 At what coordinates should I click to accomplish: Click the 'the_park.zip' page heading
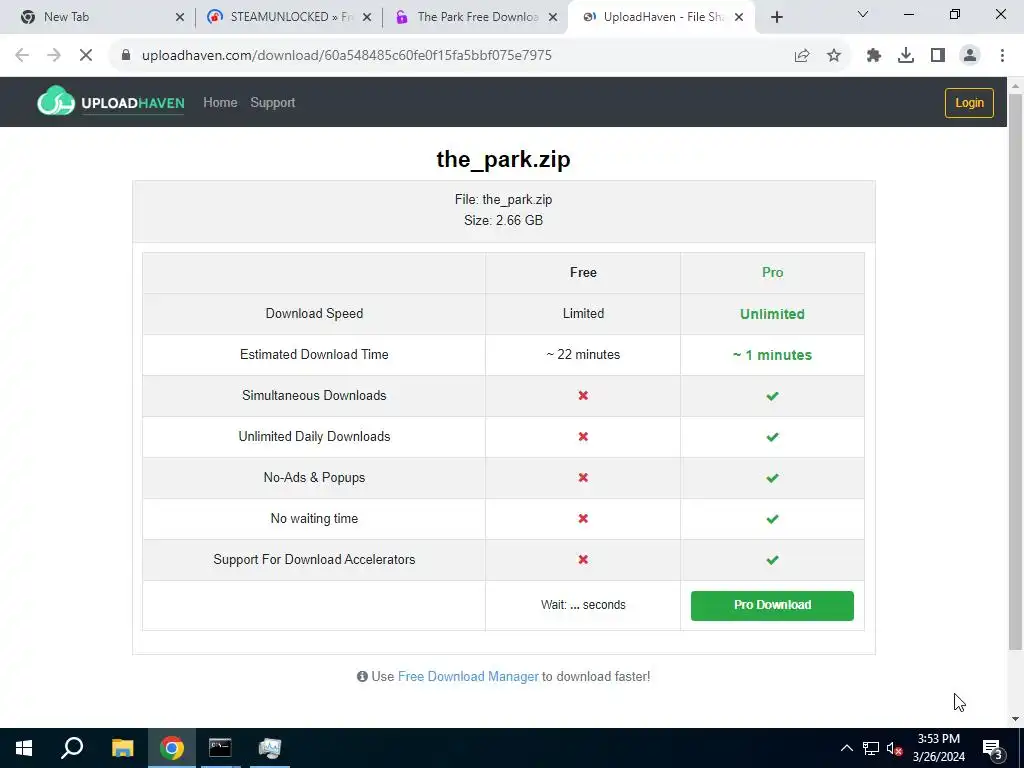click(x=504, y=159)
